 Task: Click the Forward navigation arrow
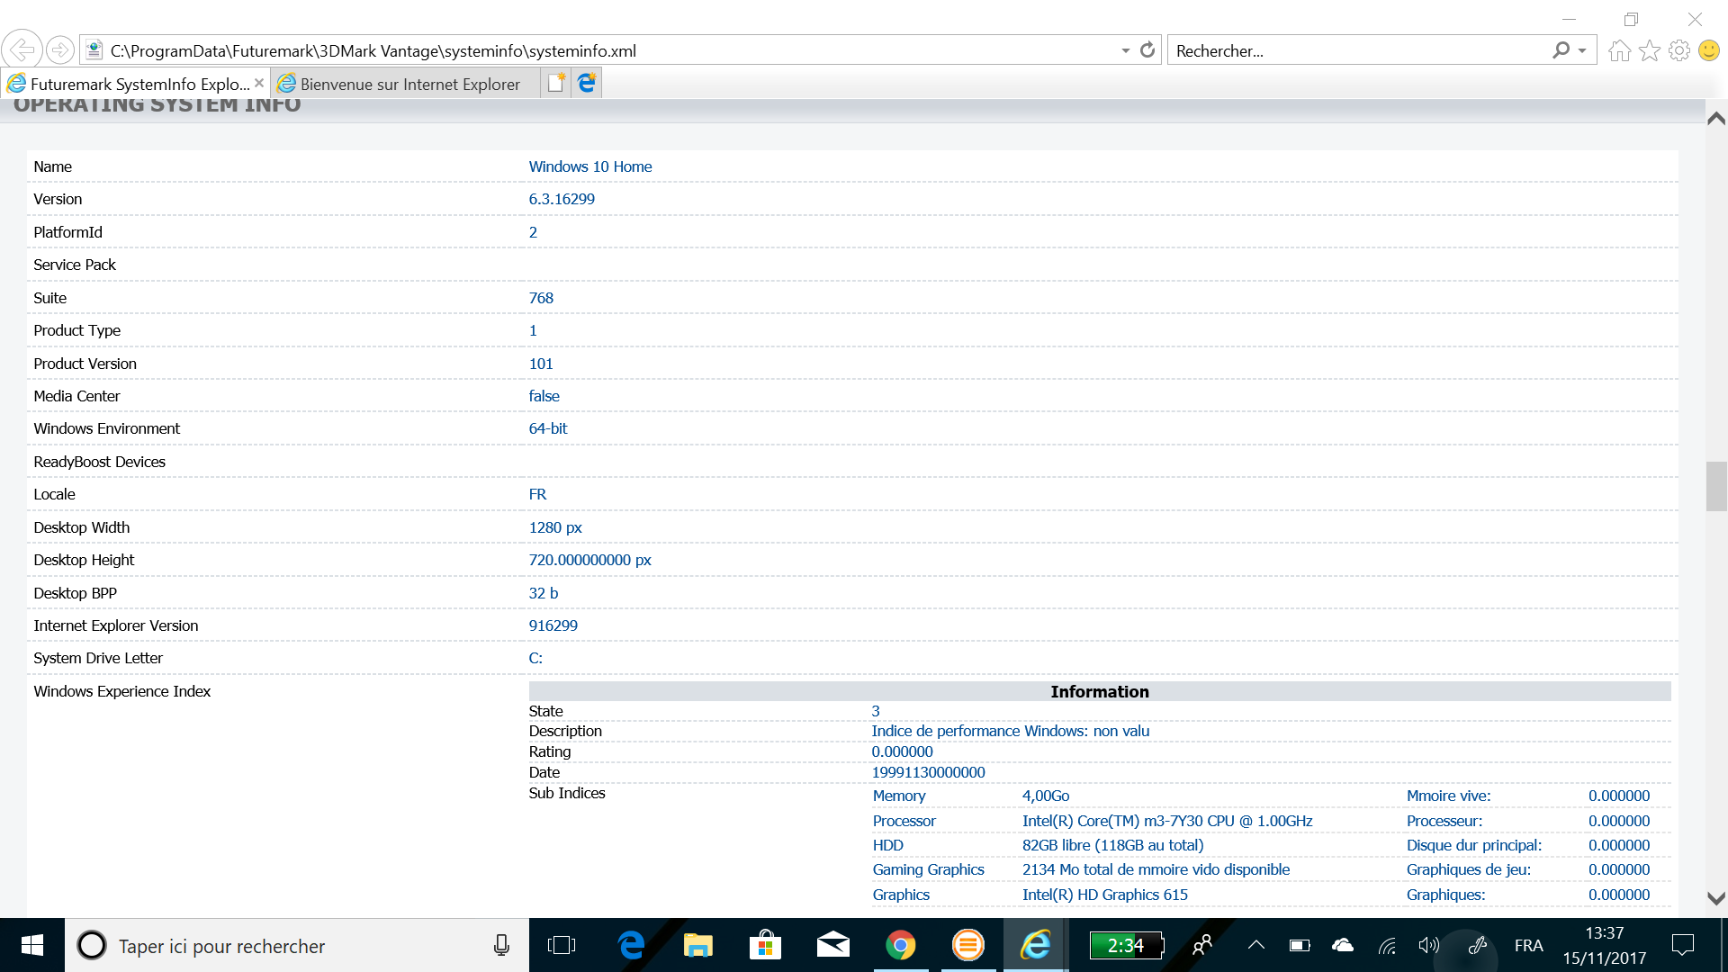[x=60, y=49]
